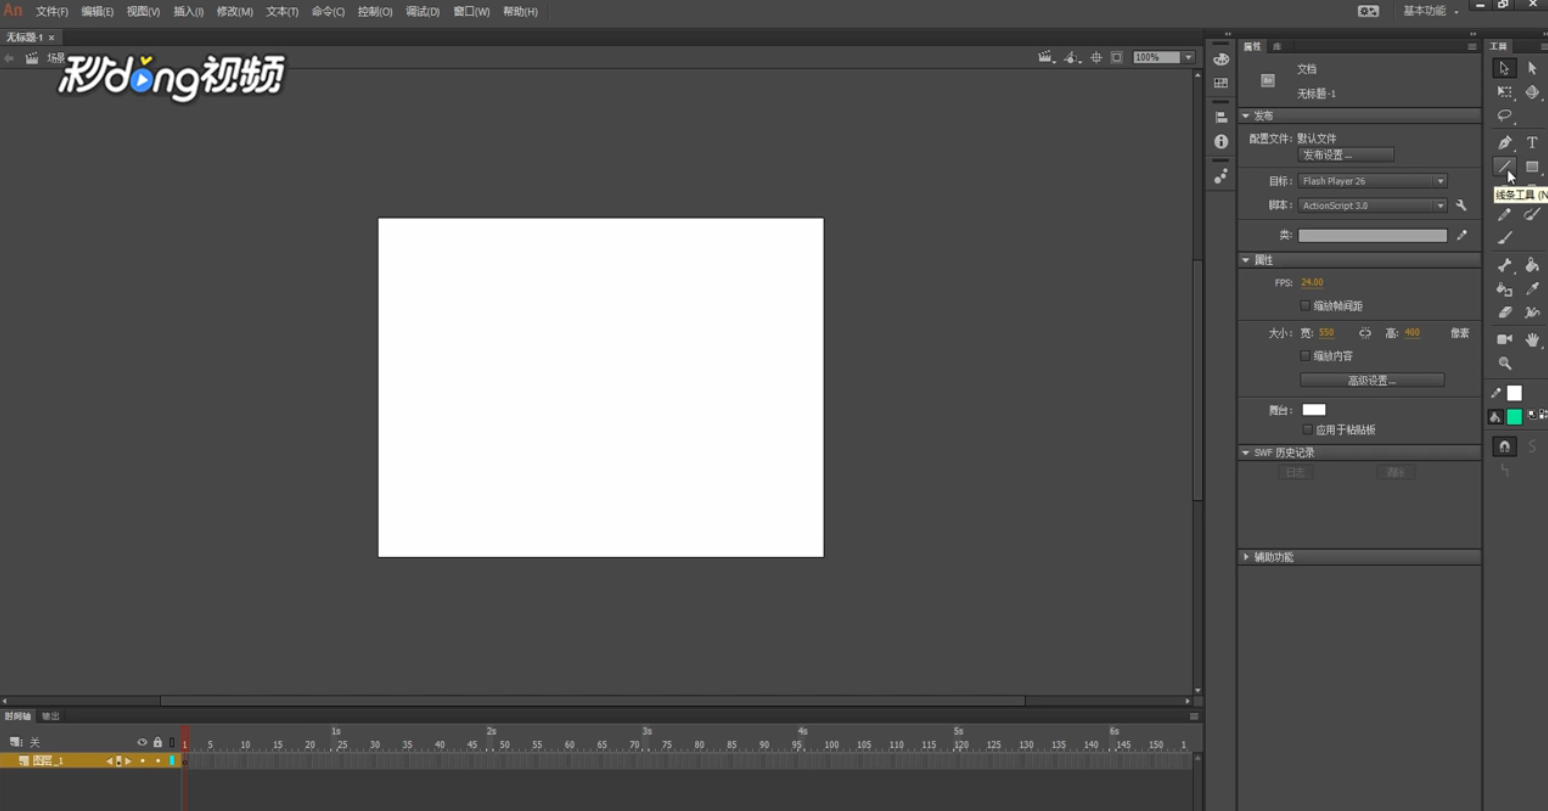Open the 修改(M) menu
Screen dimensions: 1548x811
[235, 12]
